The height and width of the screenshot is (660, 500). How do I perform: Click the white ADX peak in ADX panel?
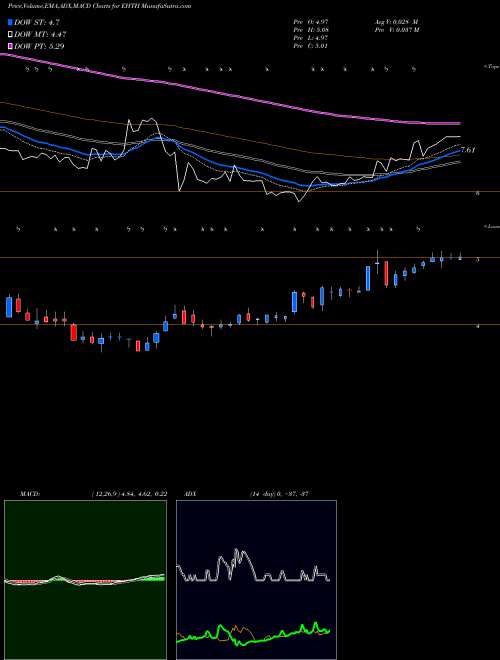(238, 552)
